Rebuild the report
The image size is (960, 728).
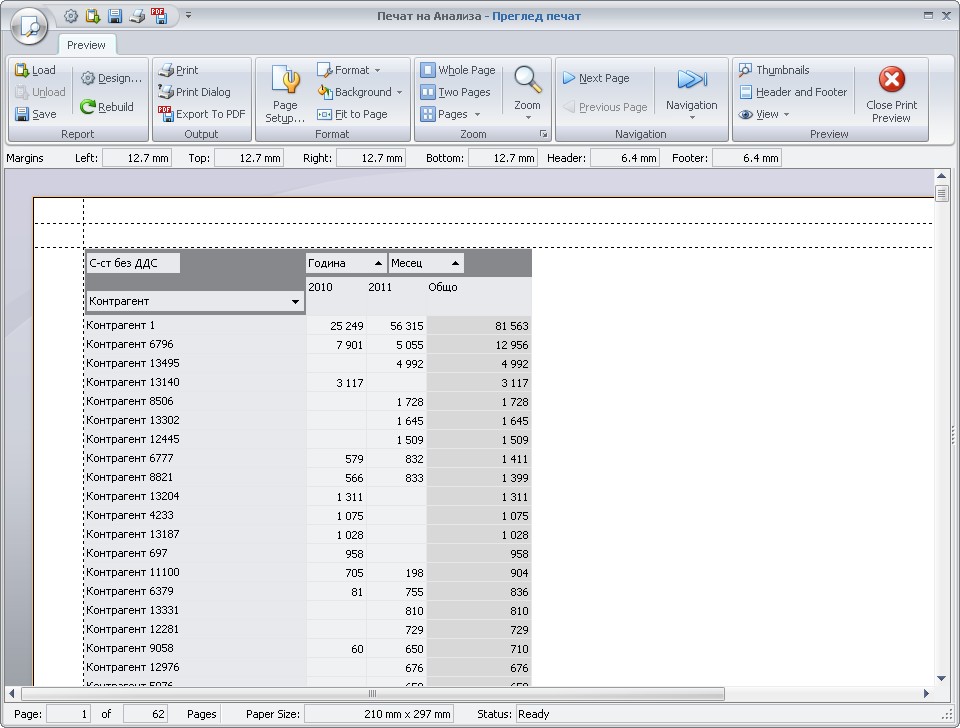click(107, 107)
